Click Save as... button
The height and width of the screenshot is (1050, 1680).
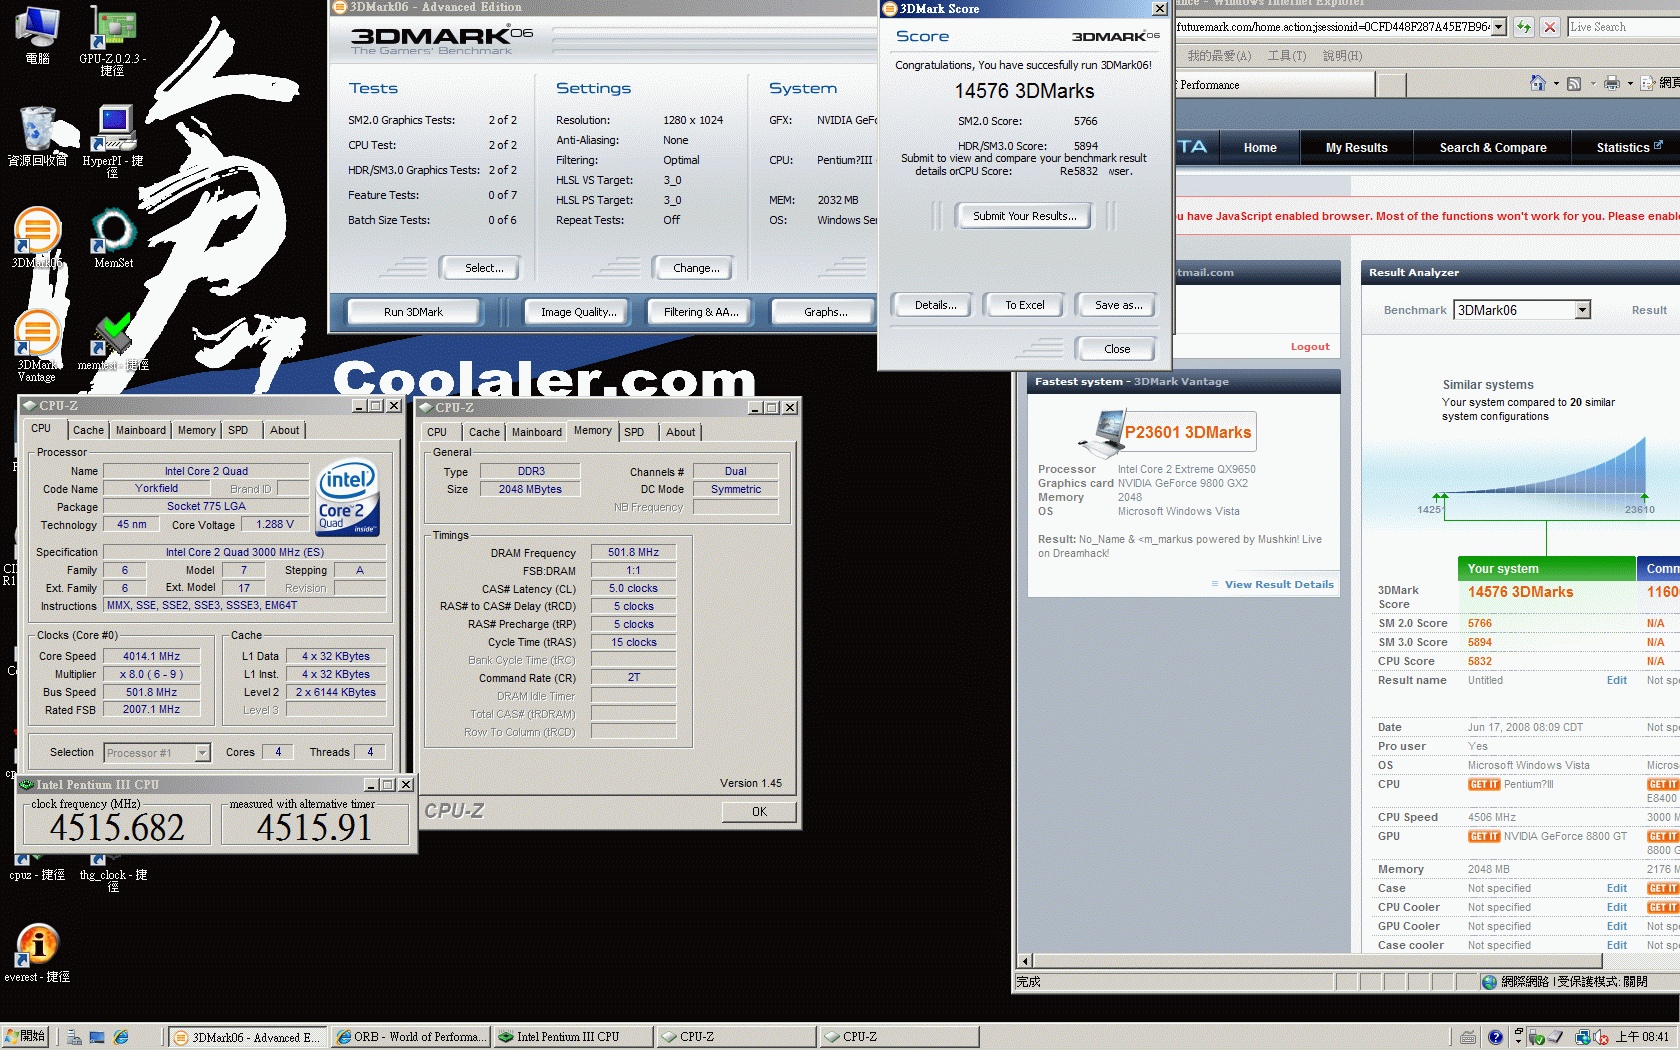1118,305
